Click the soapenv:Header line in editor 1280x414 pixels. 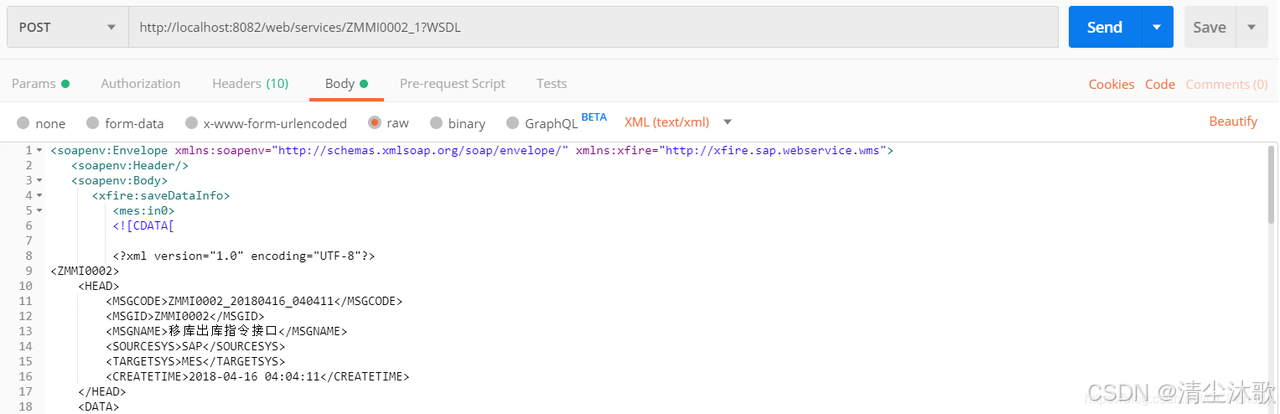[130, 165]
